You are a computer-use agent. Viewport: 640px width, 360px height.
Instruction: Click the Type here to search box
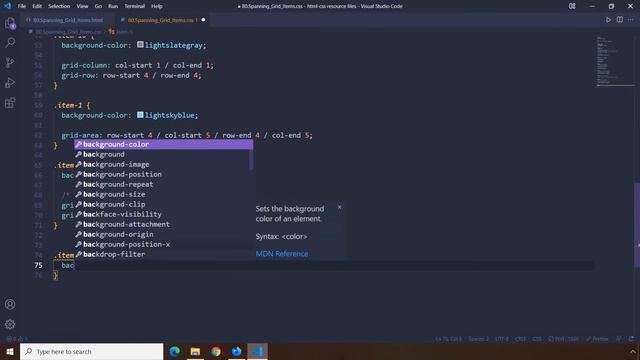pos(91,351)
